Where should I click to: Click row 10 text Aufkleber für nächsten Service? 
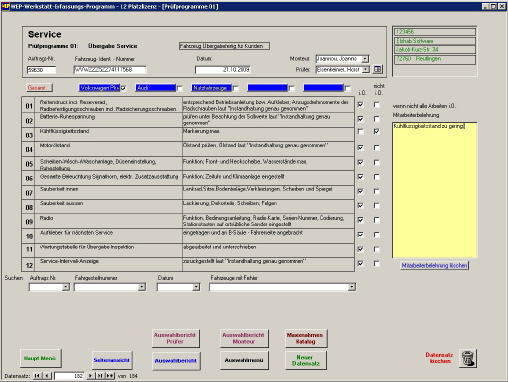76,232
